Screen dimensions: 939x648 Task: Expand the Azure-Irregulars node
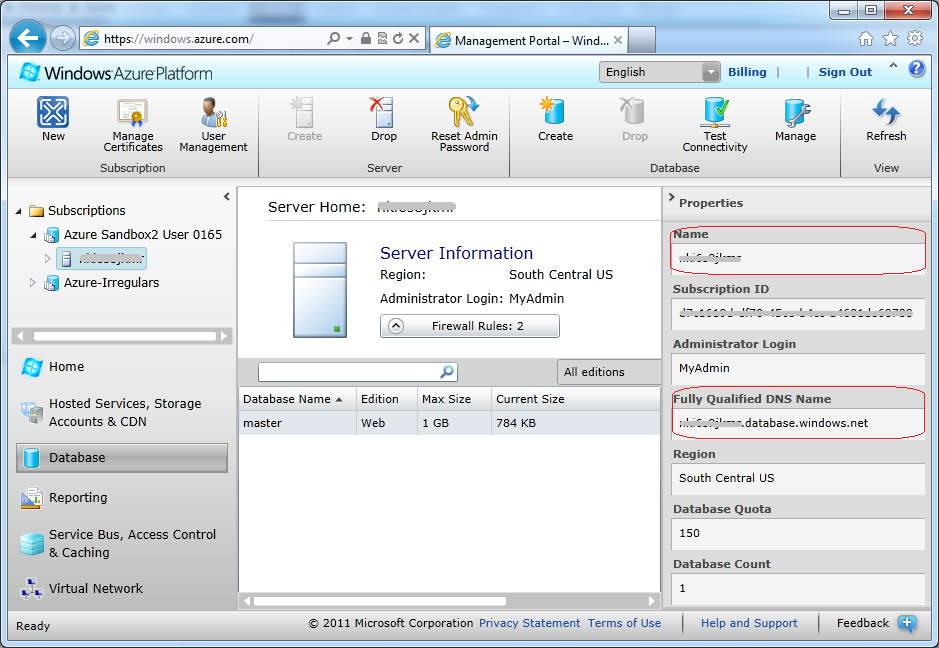(x=32, y=283)
